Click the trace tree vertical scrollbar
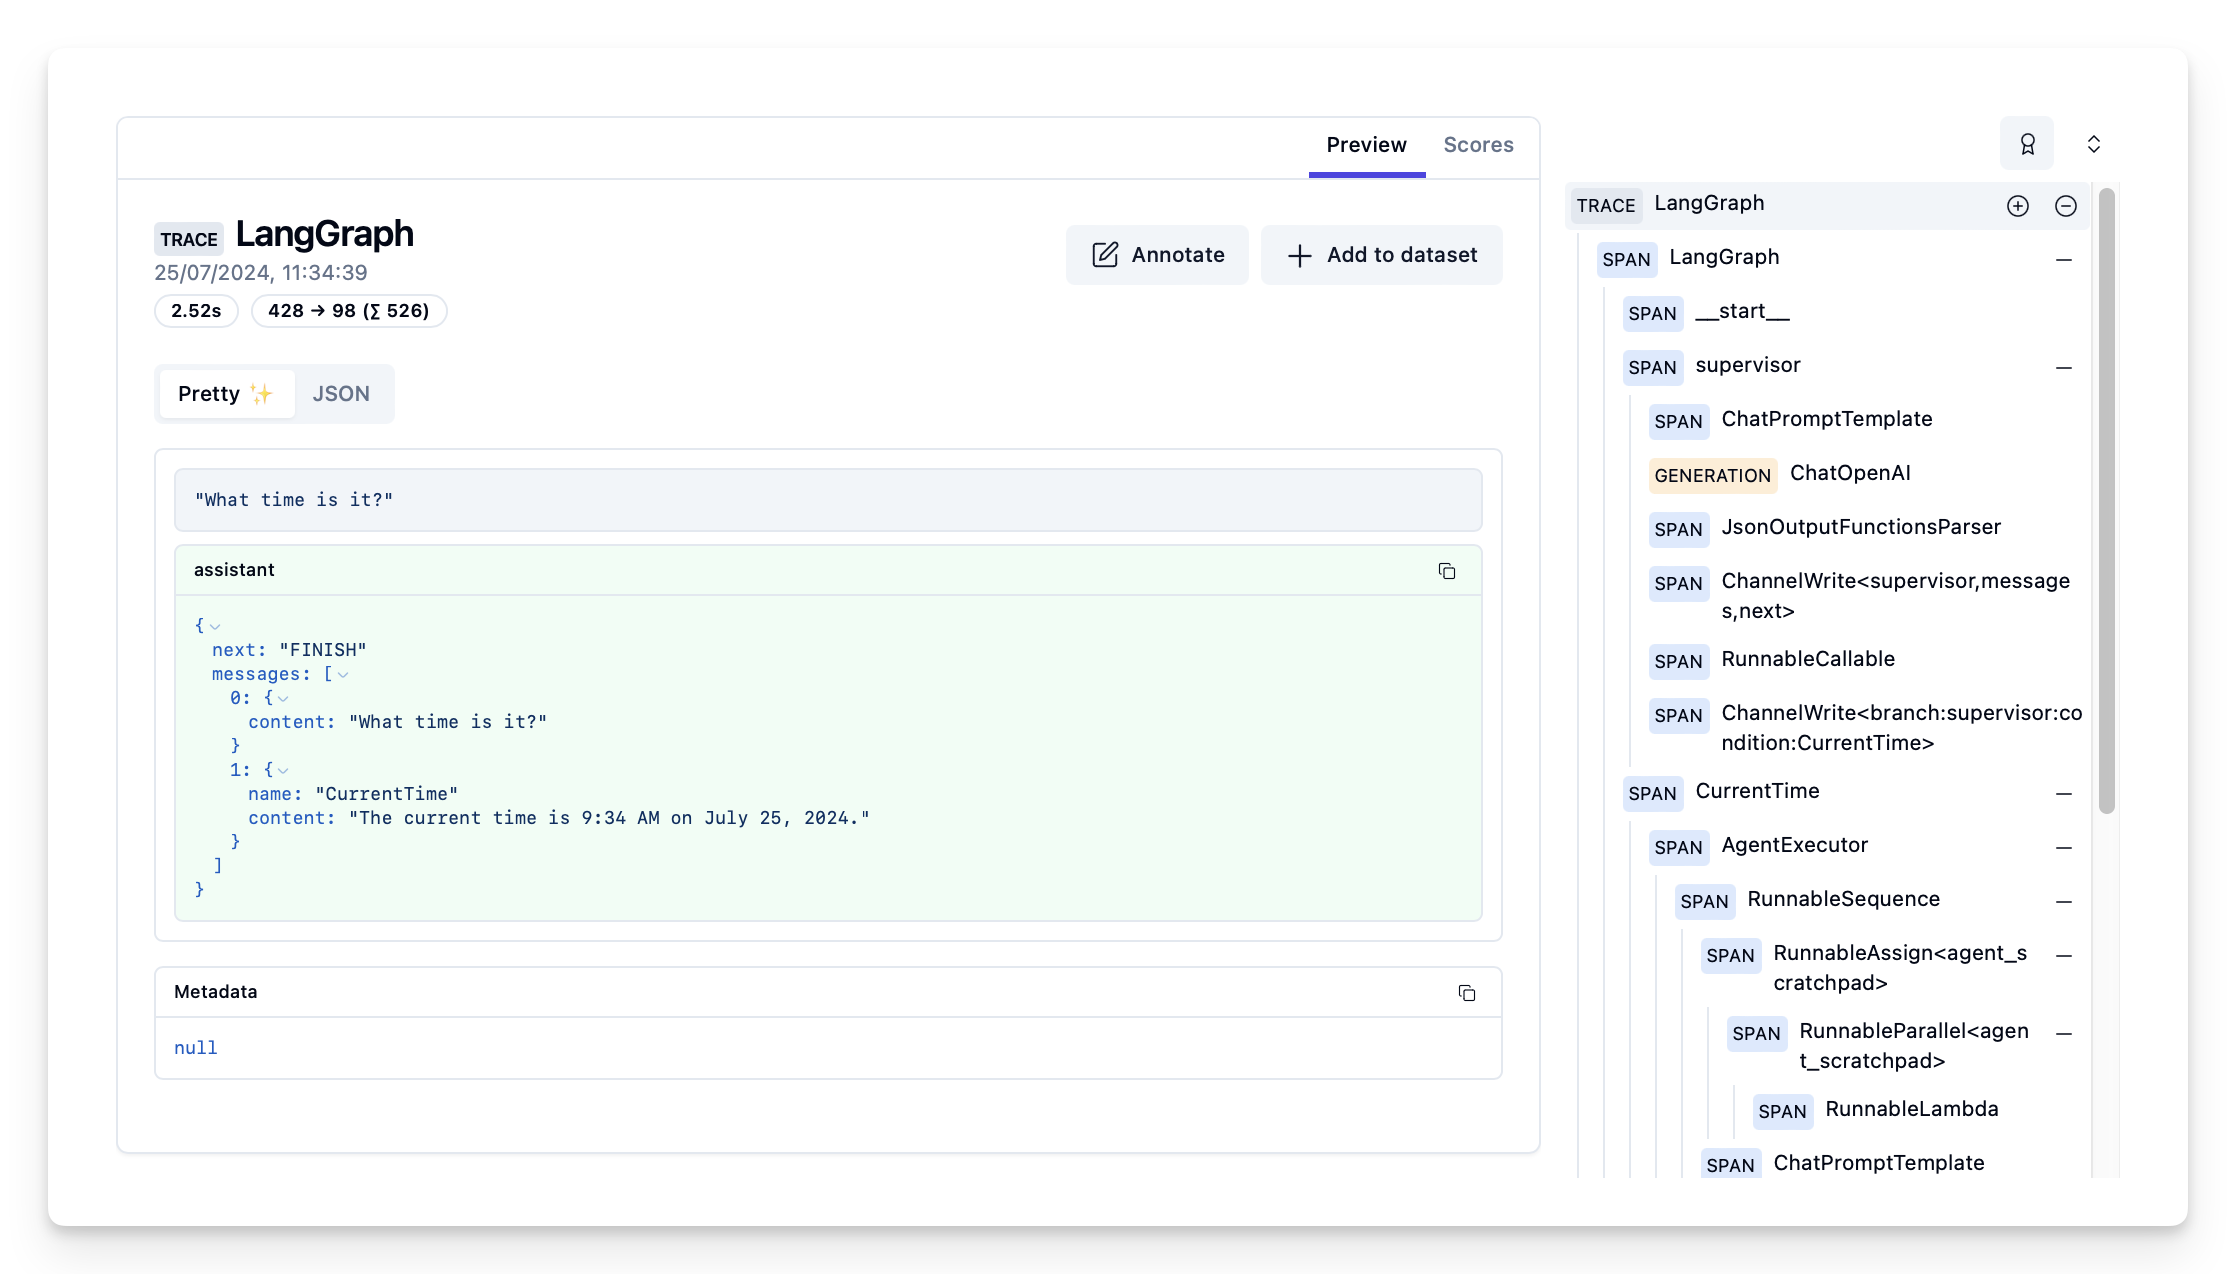Screen dimensions: 2236x1274 tap(2106, 500)
